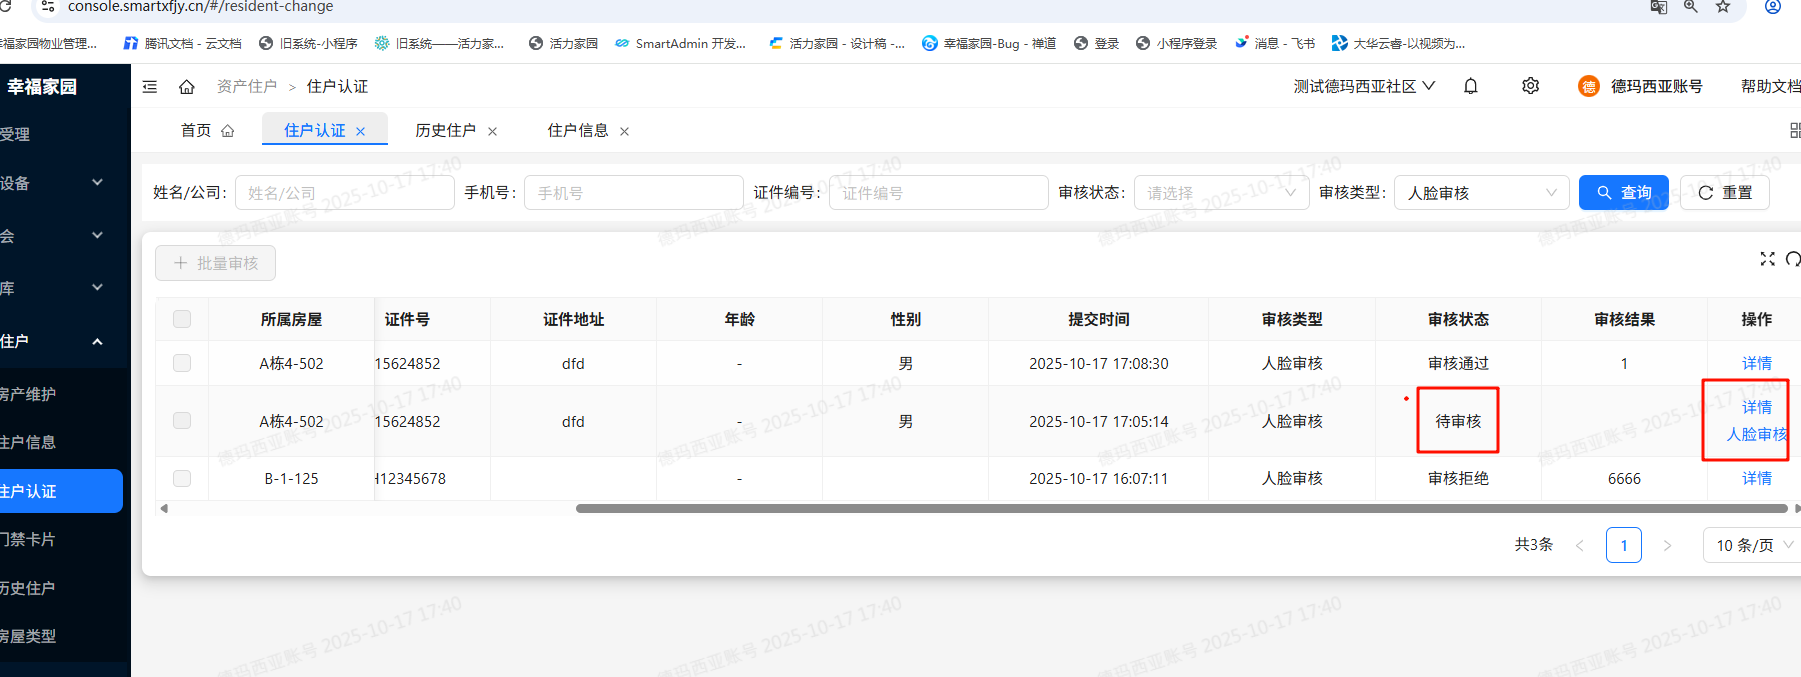
Task: Click 批量审核 button
Action: (215, 263)
